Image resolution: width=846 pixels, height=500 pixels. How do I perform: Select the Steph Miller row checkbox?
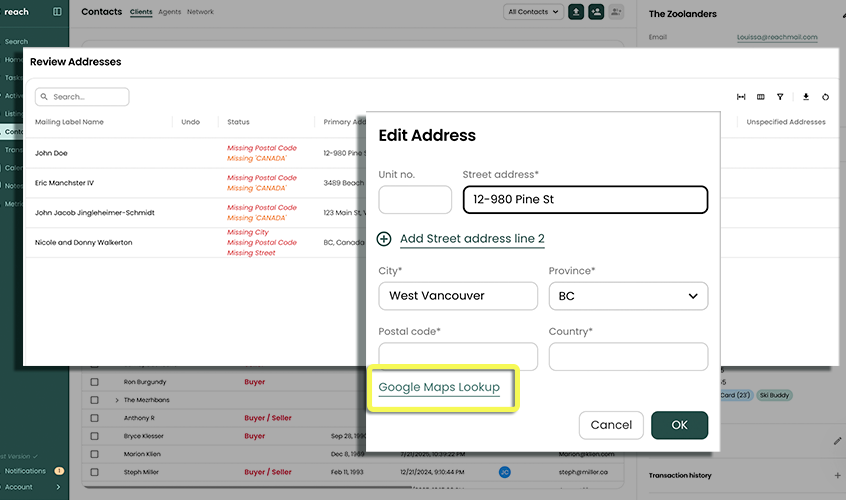coord(95,472)
